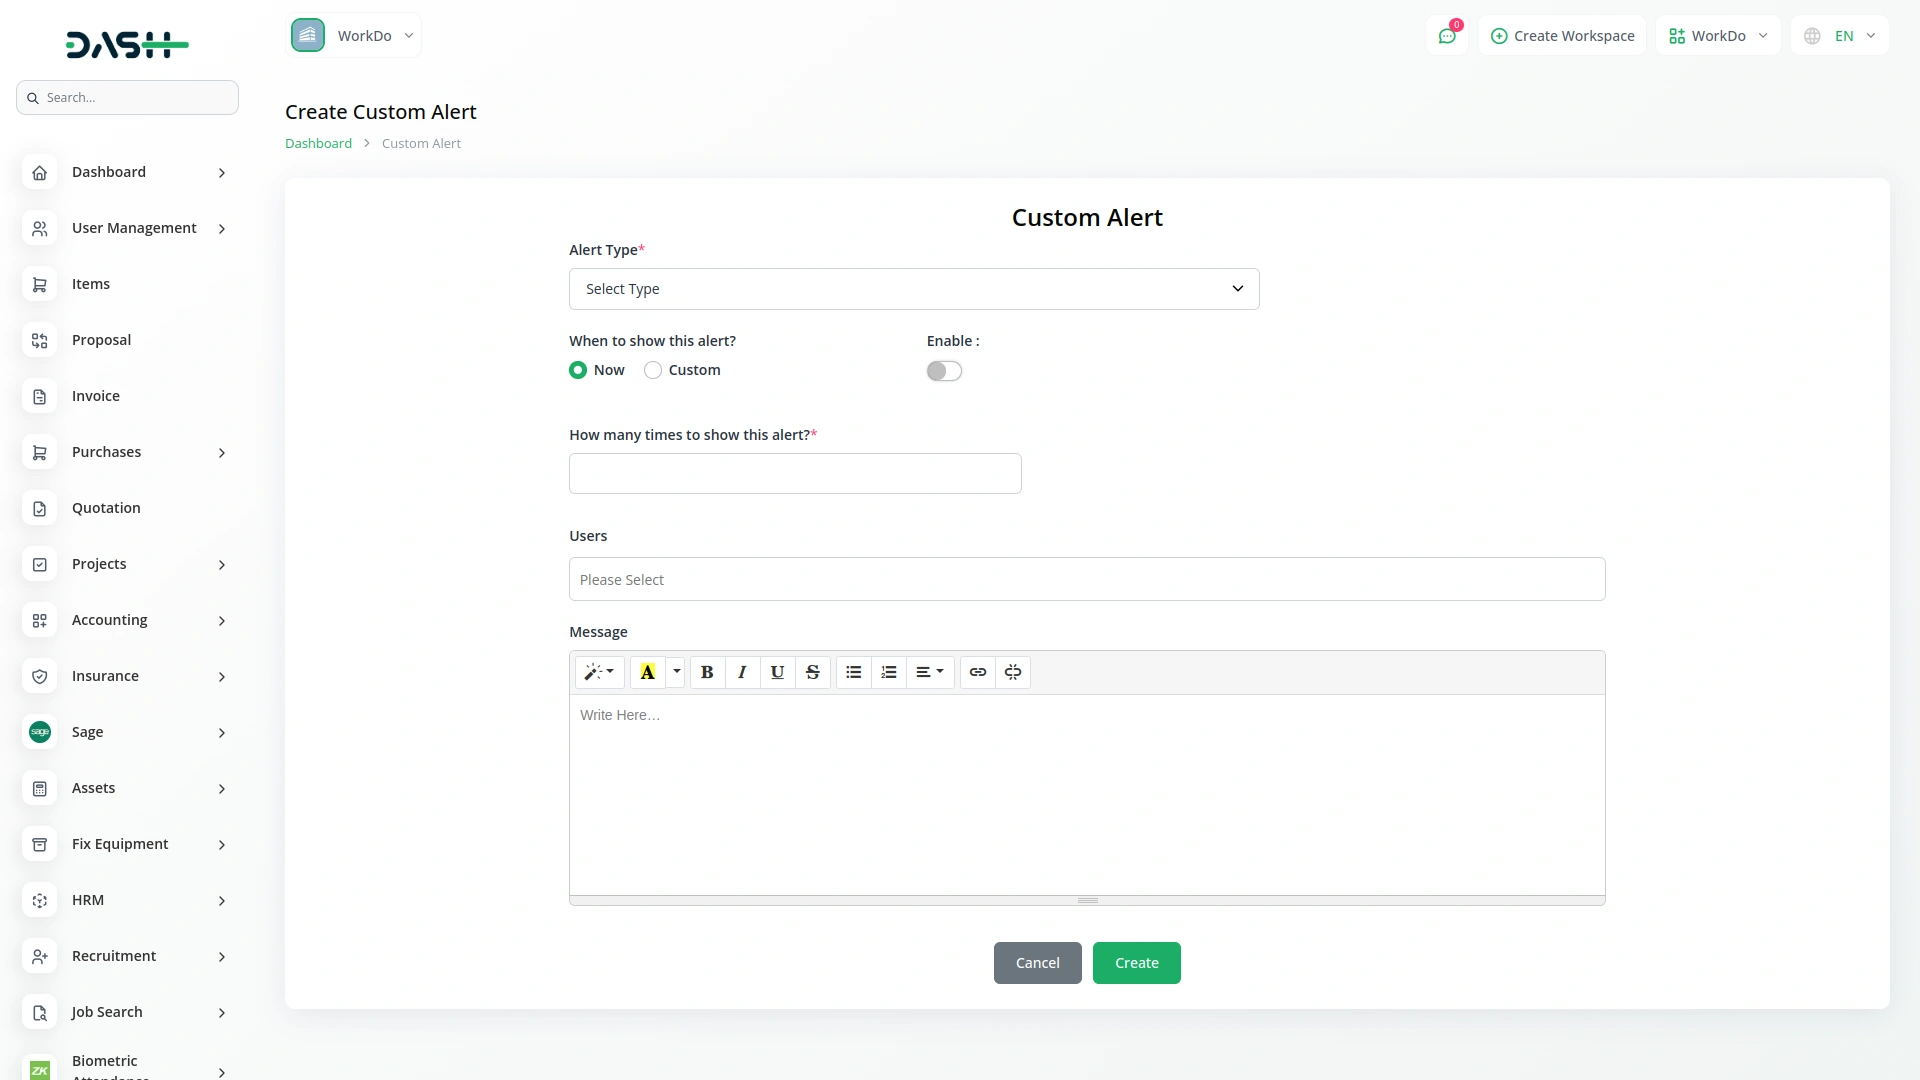Insert a link in the message editor
Screen dimensions: 1920x1080
(977, 672)
